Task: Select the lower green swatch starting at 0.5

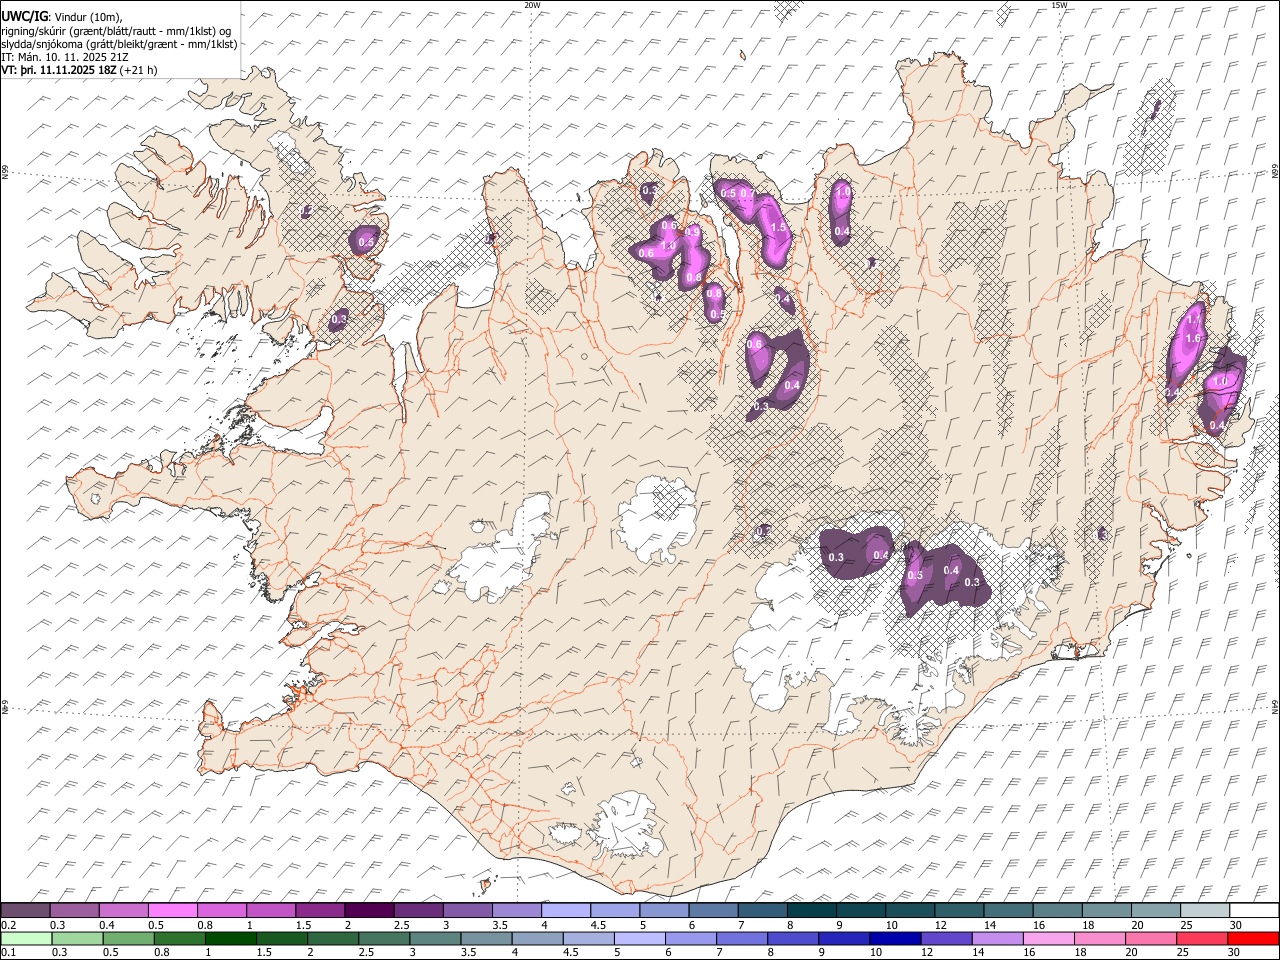Action: pos(128,938)
